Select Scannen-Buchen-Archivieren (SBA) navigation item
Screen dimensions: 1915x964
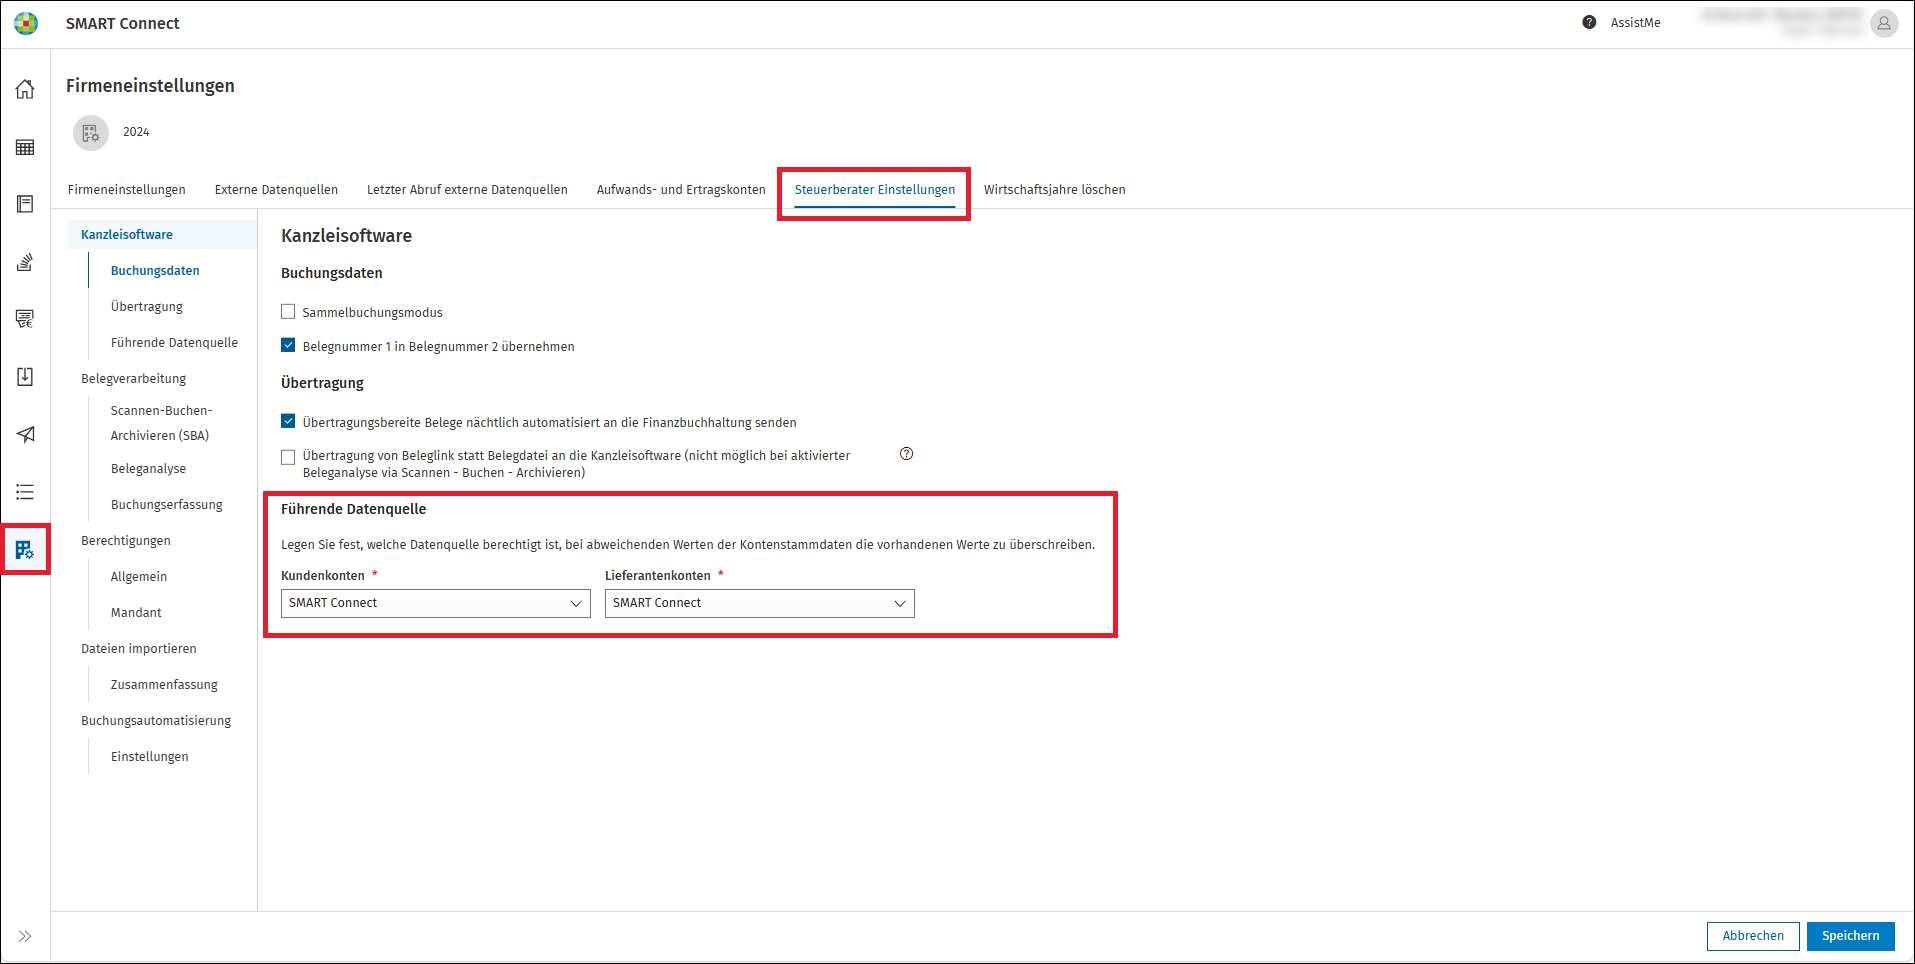click(x=161, y=423)
